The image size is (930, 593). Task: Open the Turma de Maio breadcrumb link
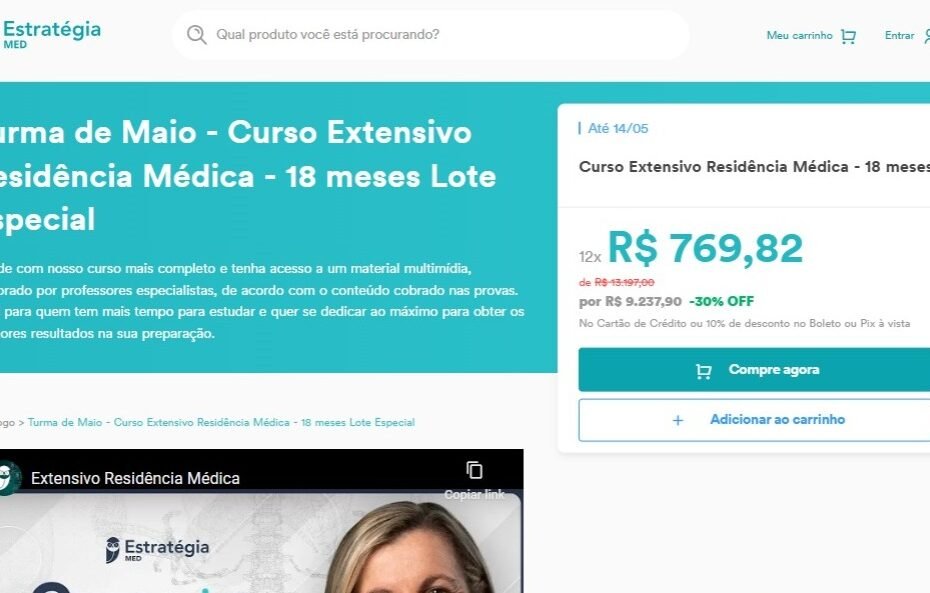pos(221,422)
